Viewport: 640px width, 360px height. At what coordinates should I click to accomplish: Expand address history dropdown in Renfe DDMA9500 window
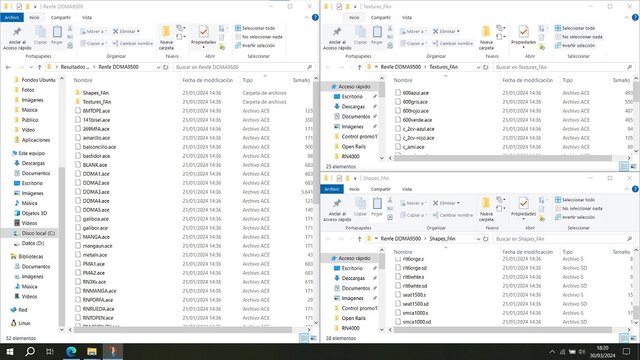point(158,67)
